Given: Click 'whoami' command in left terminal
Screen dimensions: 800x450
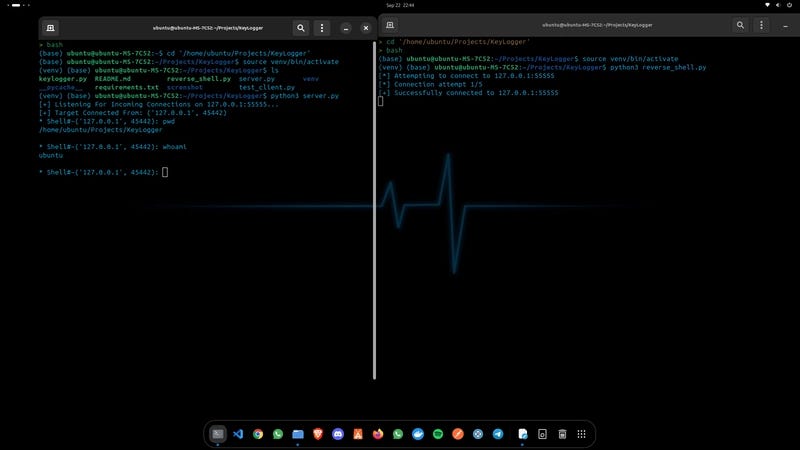Looking at the screenshot, I should click(174, 147).
